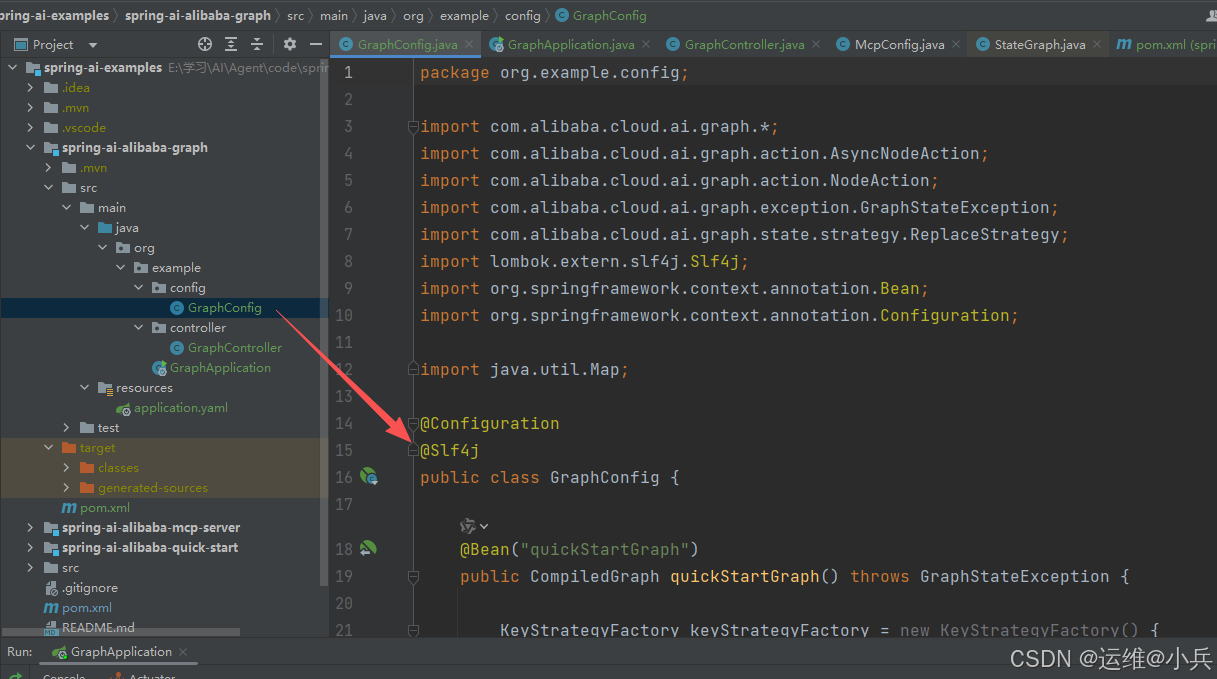Switch to StateGraph.java tab

pyautogui.click(x=1039, y=44)
